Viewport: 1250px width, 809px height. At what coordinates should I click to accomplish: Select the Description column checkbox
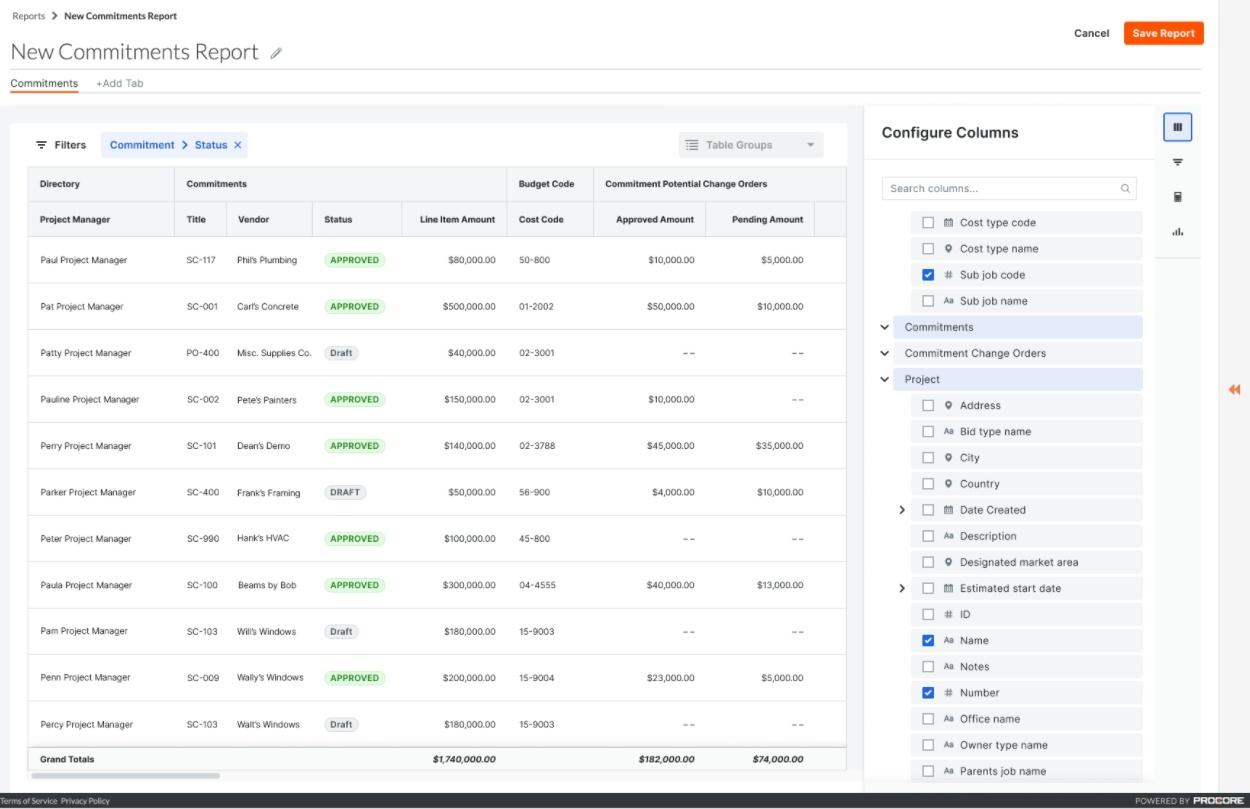(928, 536)
